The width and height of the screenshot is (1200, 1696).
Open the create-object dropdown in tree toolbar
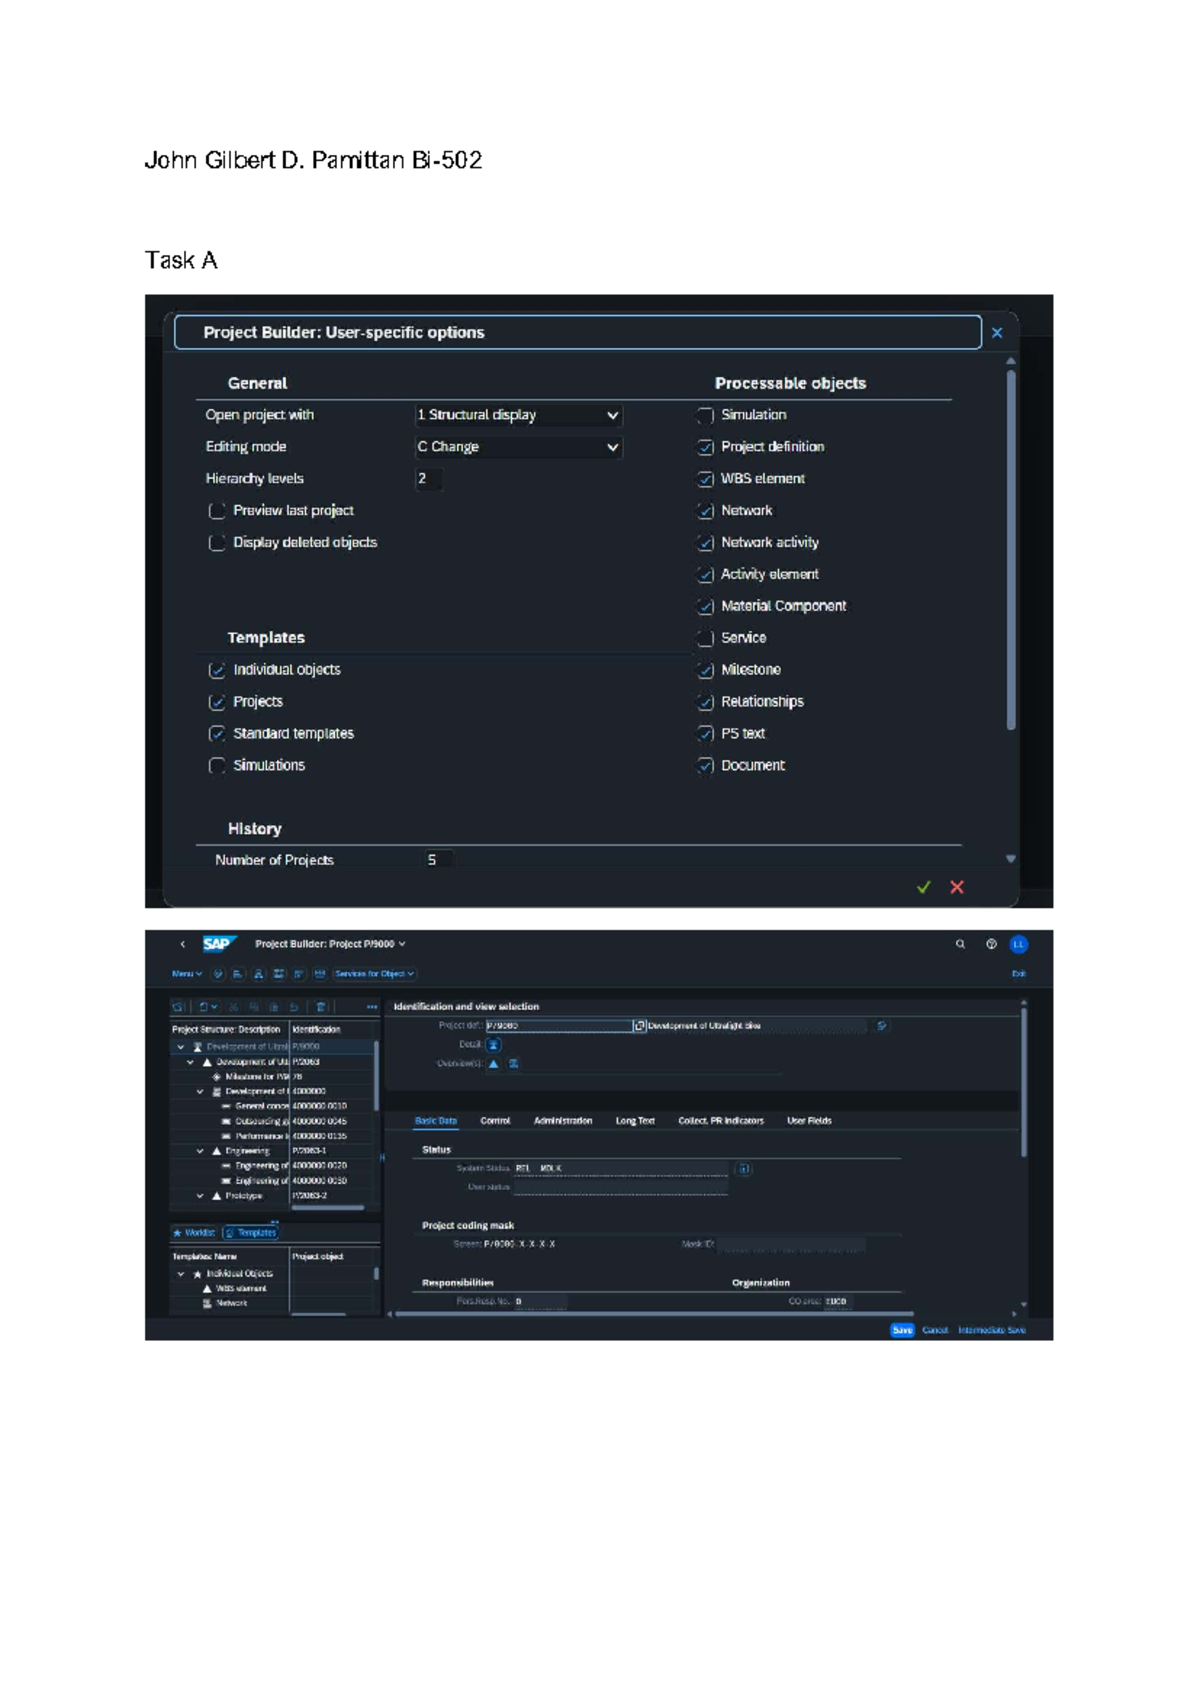(208, 1007)
